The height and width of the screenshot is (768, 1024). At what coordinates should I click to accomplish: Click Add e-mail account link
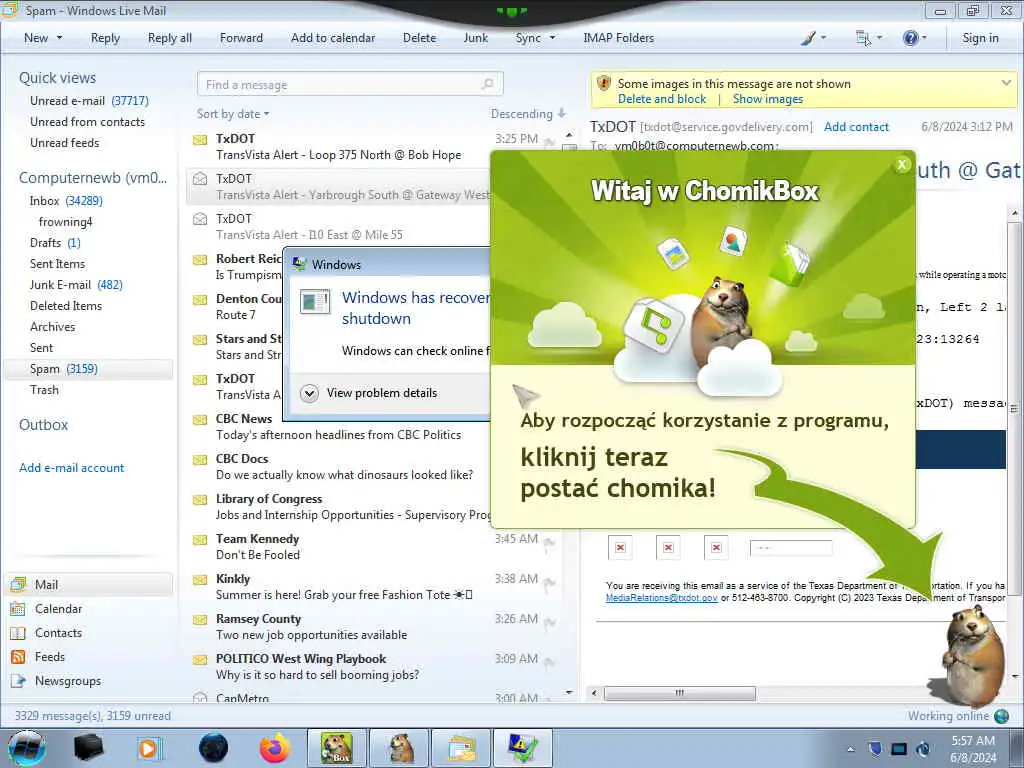tap(71, 468)
